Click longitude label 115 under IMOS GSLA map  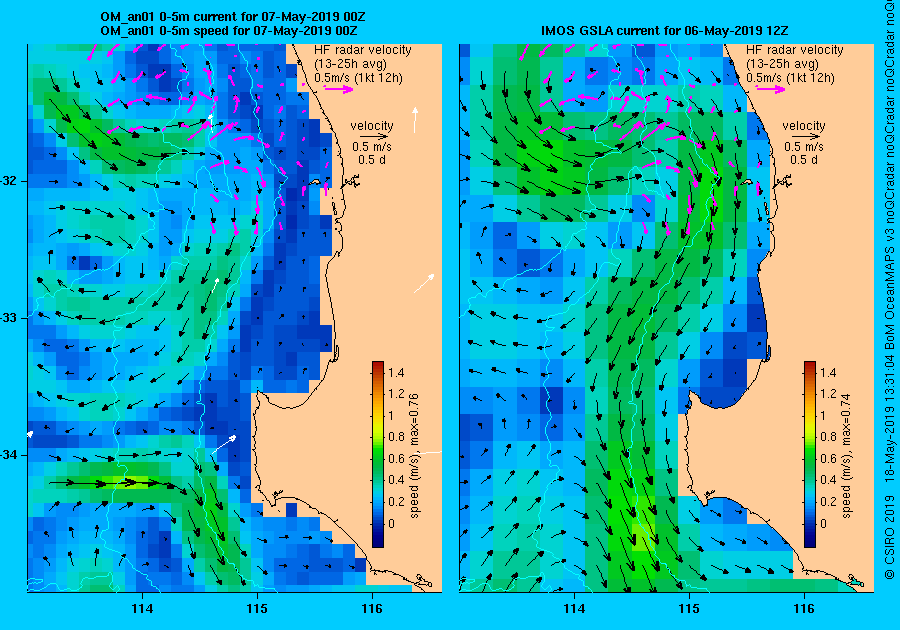click(x=689, y=609)
